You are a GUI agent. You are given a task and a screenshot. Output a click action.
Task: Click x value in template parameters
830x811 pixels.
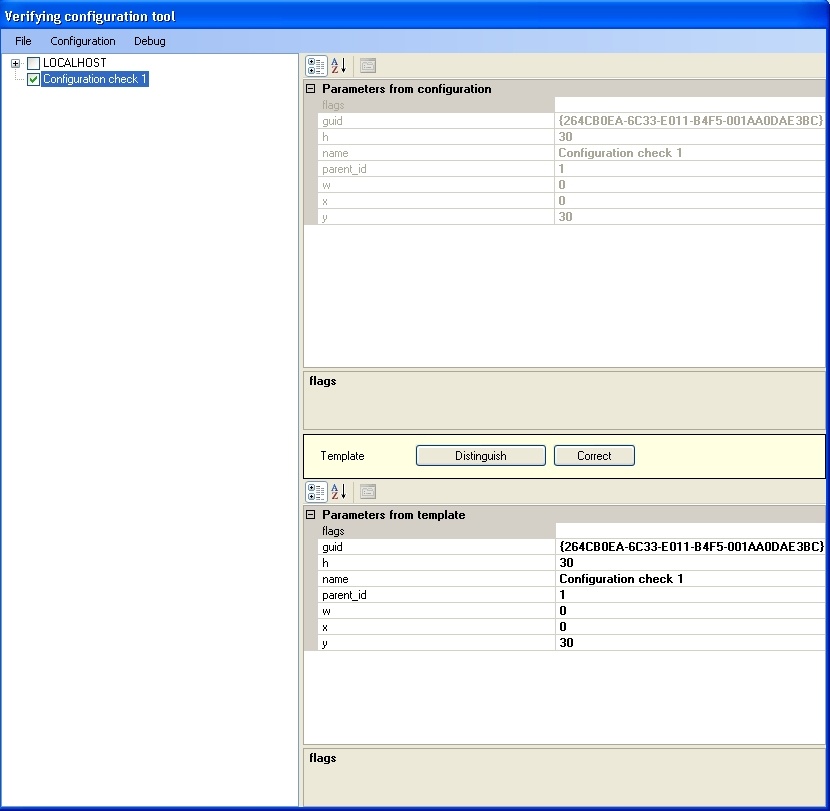coord(690,627)
